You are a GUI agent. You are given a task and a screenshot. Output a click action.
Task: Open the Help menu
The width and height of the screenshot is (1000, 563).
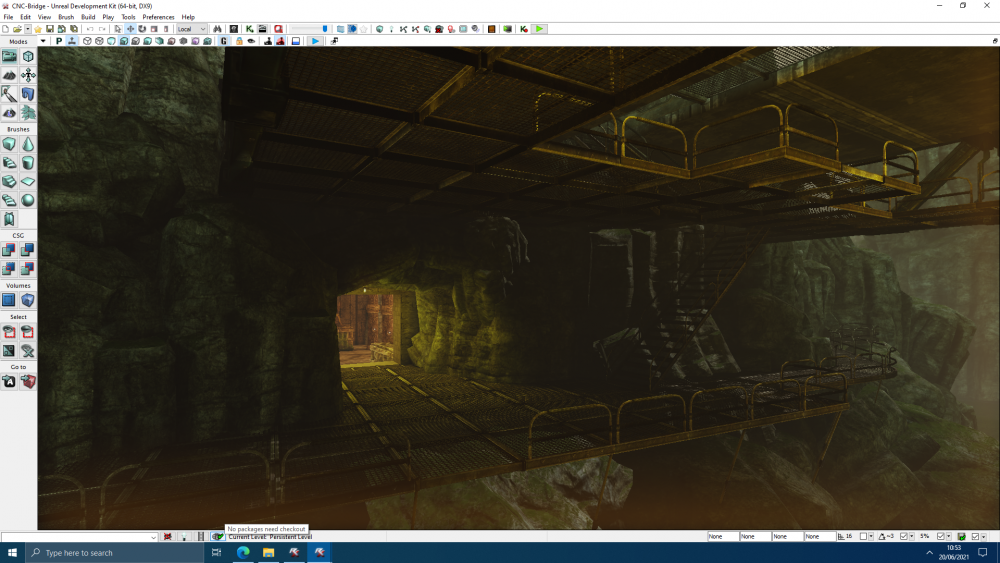click(188, 17)
